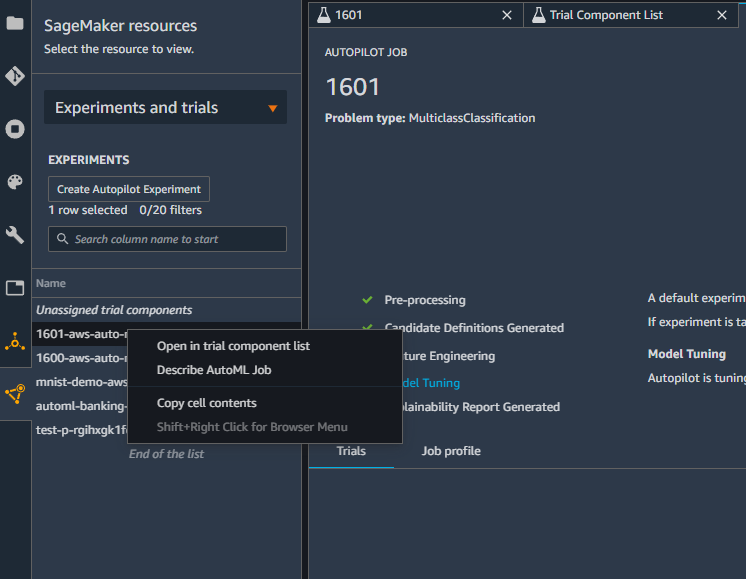The image size is (747, 579).
Task: Click flask icon on Trial Component List tab
Action: coord(538,15)
